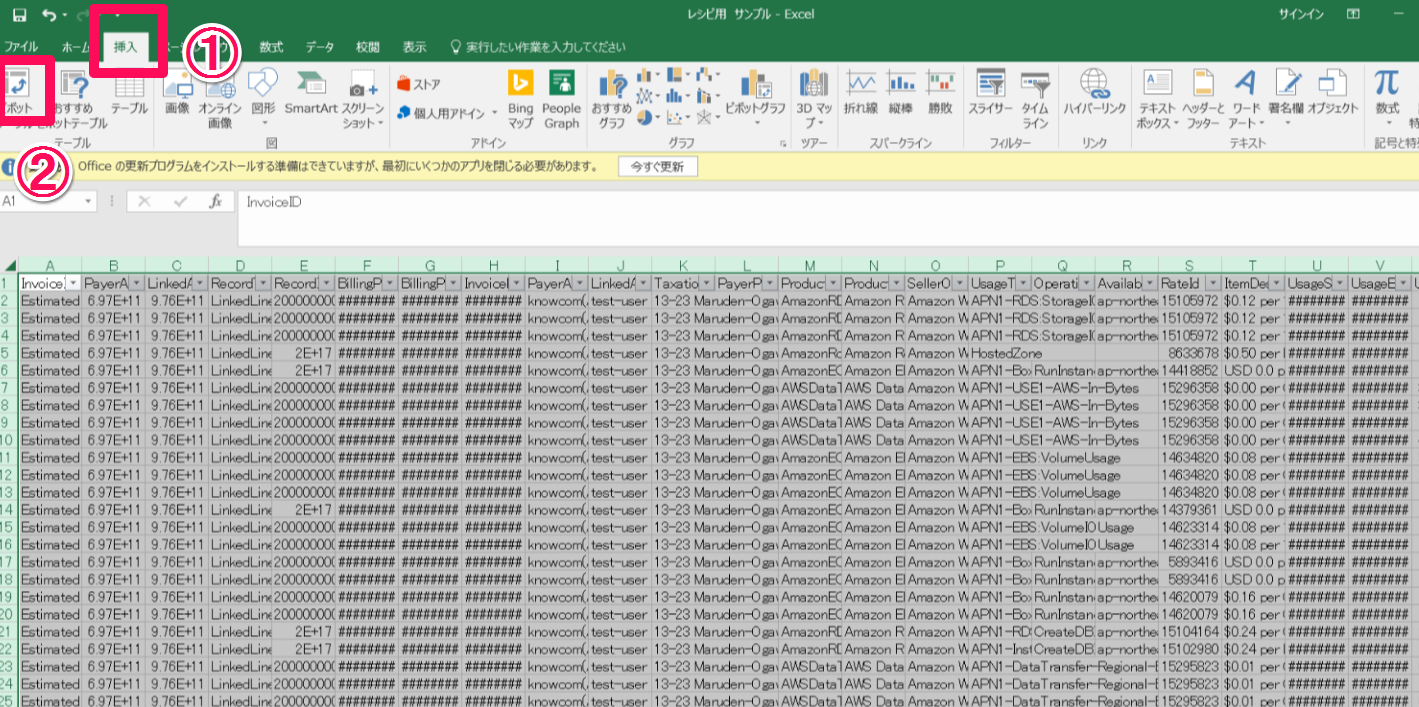Undo the last action
This screenshot has height=707, width=1419.
coord(49,15)
